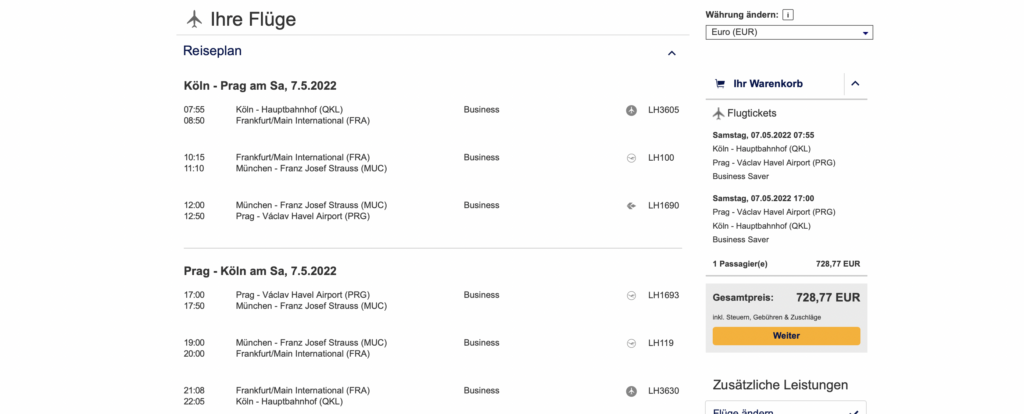Expand the Flüge ändern option

pyautogui.click(x=853, y=410)
